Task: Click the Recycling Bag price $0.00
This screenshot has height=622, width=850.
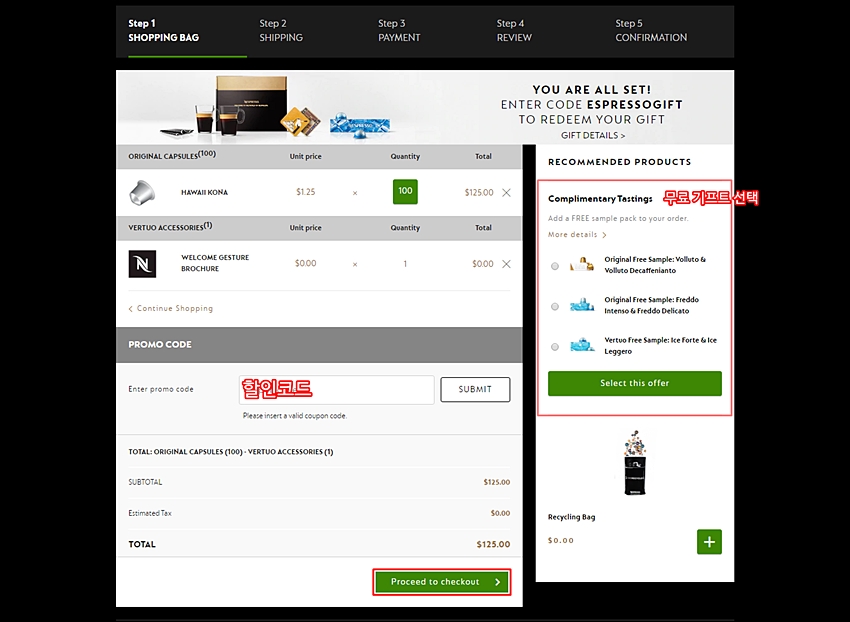Action: [x=561, y=541]
